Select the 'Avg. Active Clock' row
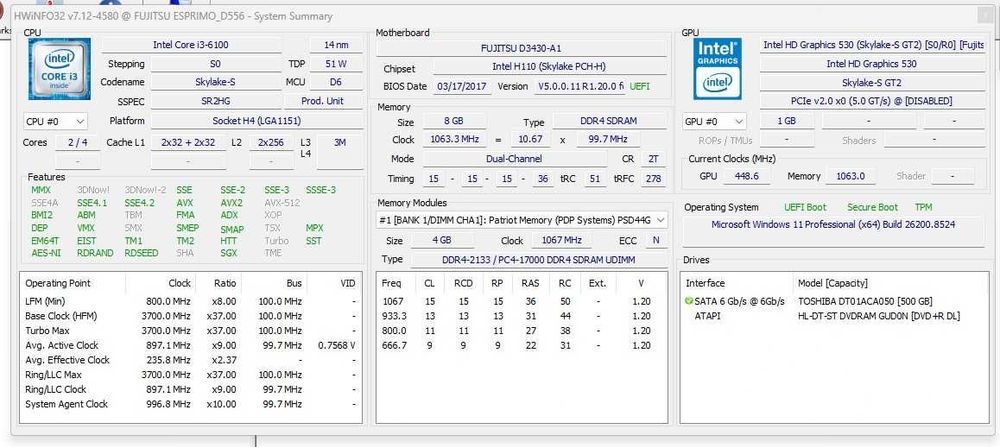The image size is (1000, 447). point(191,345)
